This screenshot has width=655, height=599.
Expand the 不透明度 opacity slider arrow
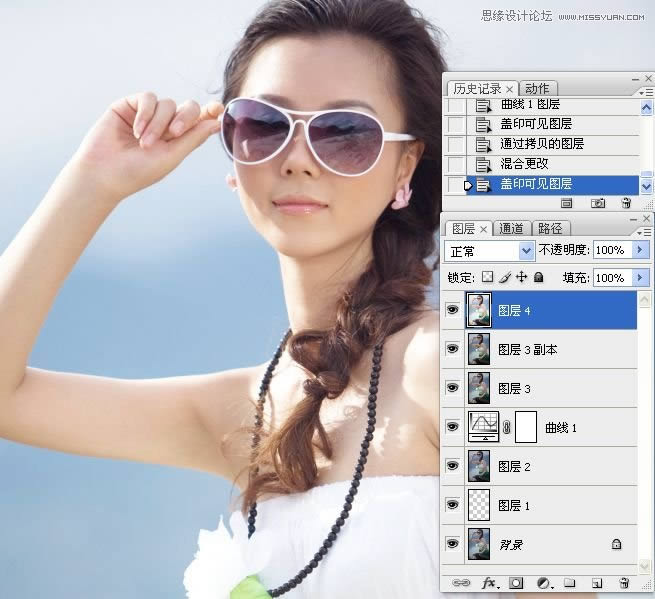[641, 250]
